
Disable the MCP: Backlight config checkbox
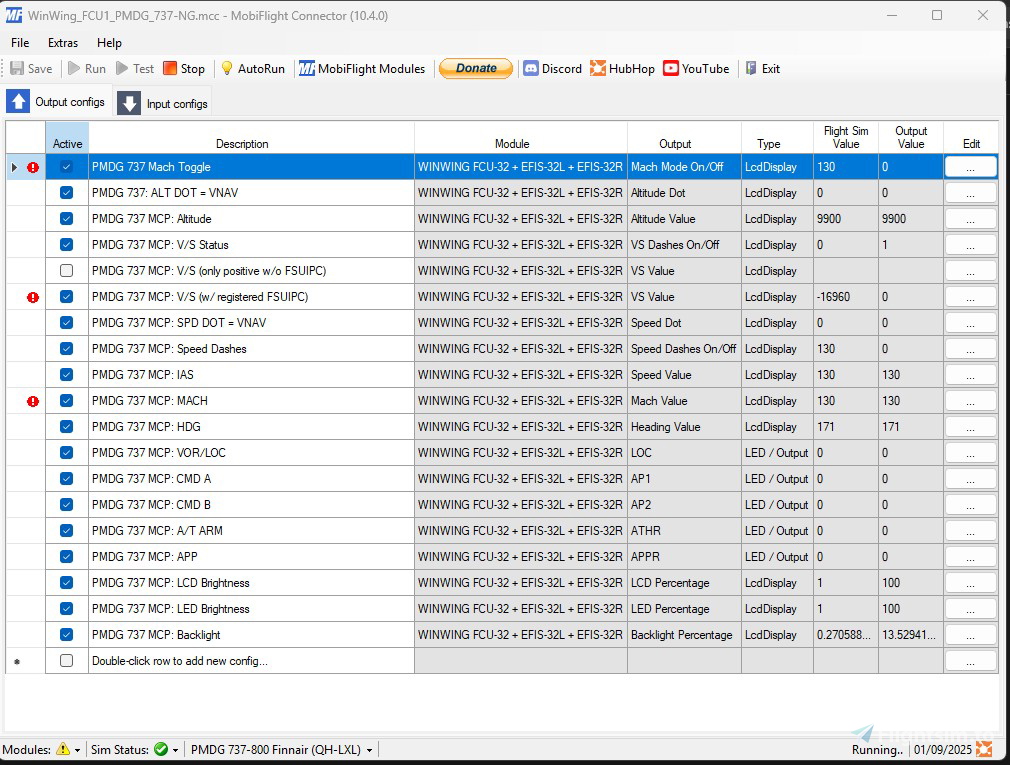tap(67, 635)
